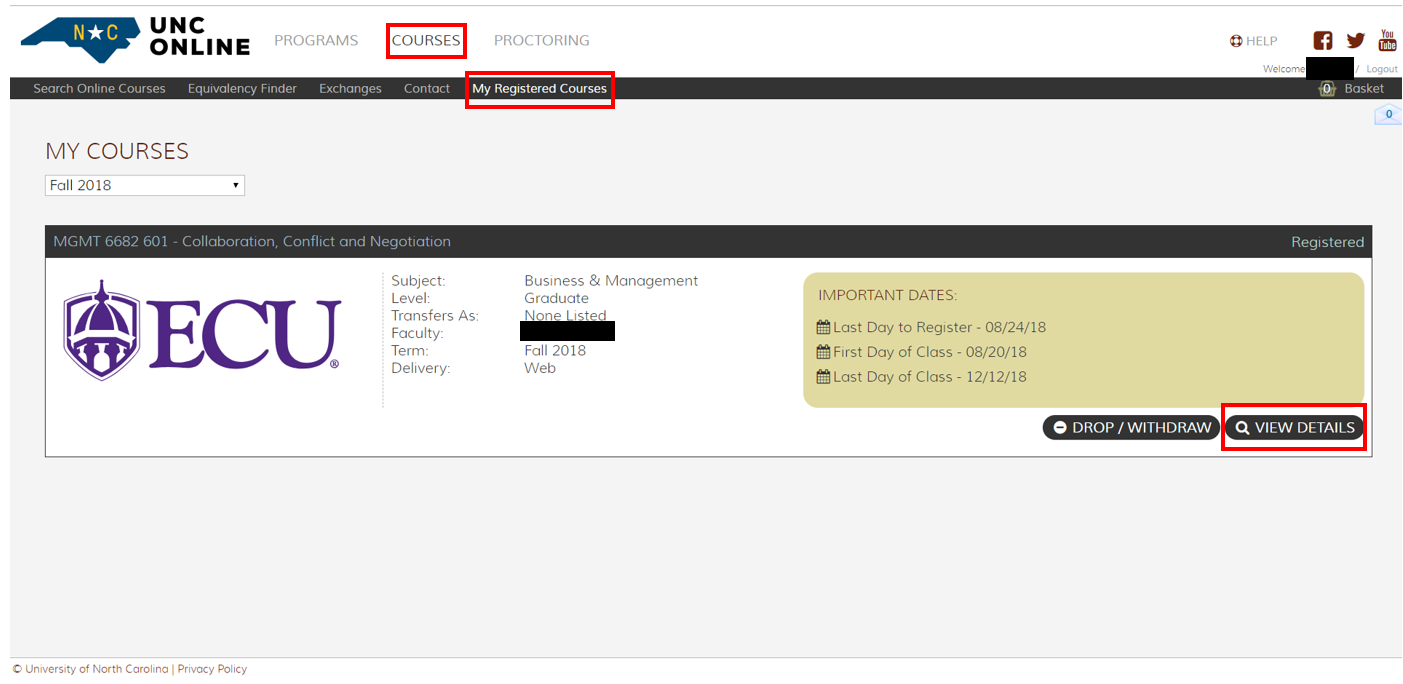Open the Equivalency Finder tab
Image resolution: width=1403 pixels, height=684 pixels.
click(x=242, y=89)
